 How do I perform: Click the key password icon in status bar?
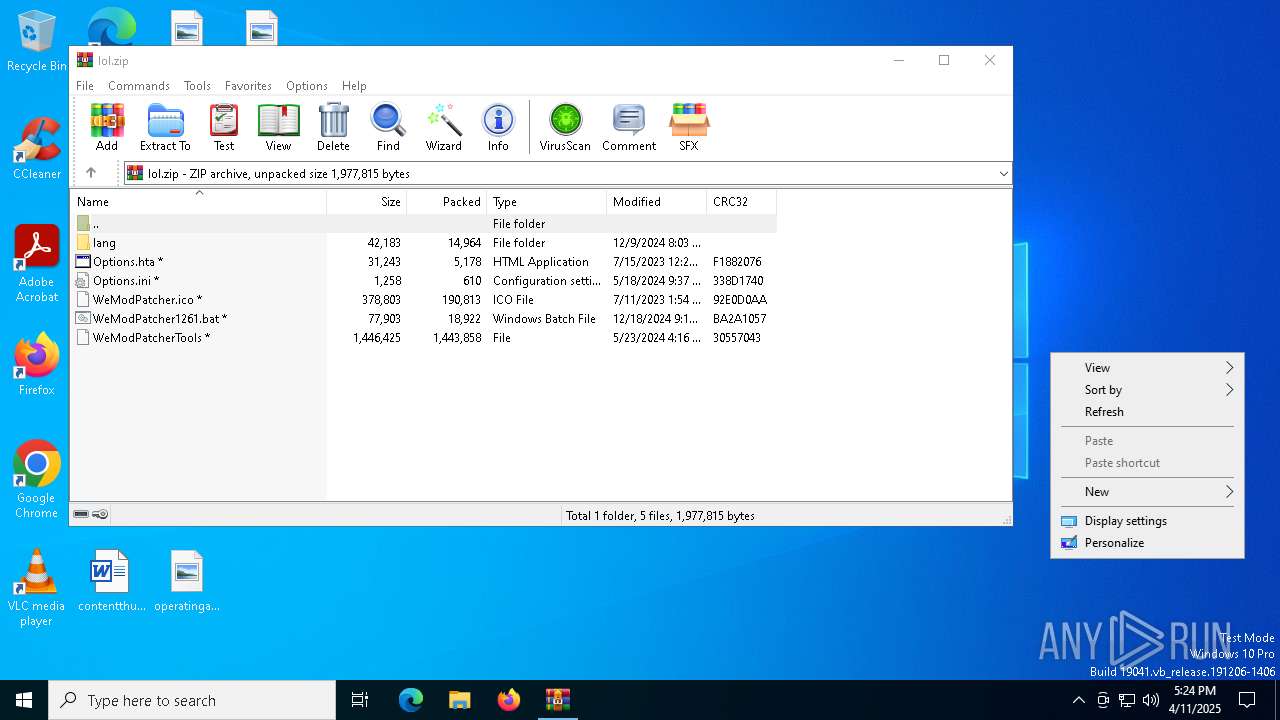pos(100,514)
